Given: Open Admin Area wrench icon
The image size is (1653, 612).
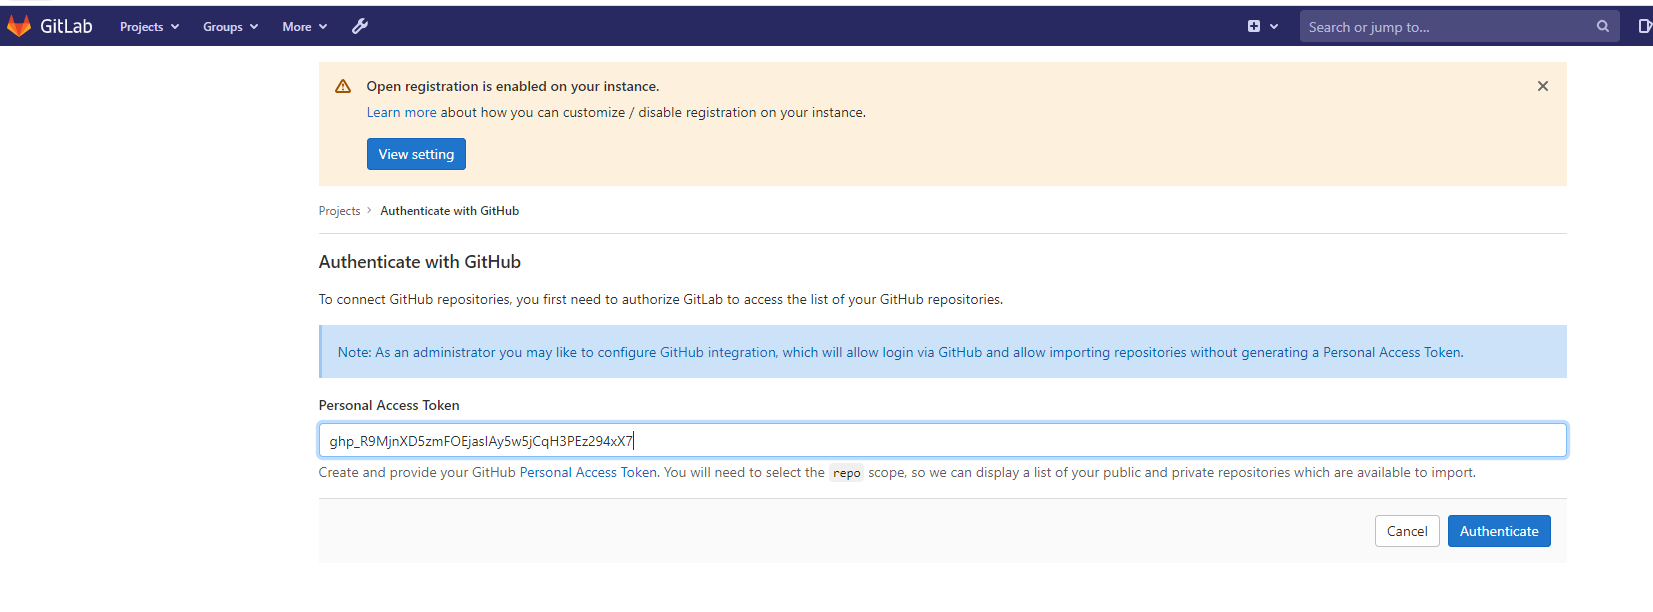Looking at the screenshot, I should coord(360,26).
